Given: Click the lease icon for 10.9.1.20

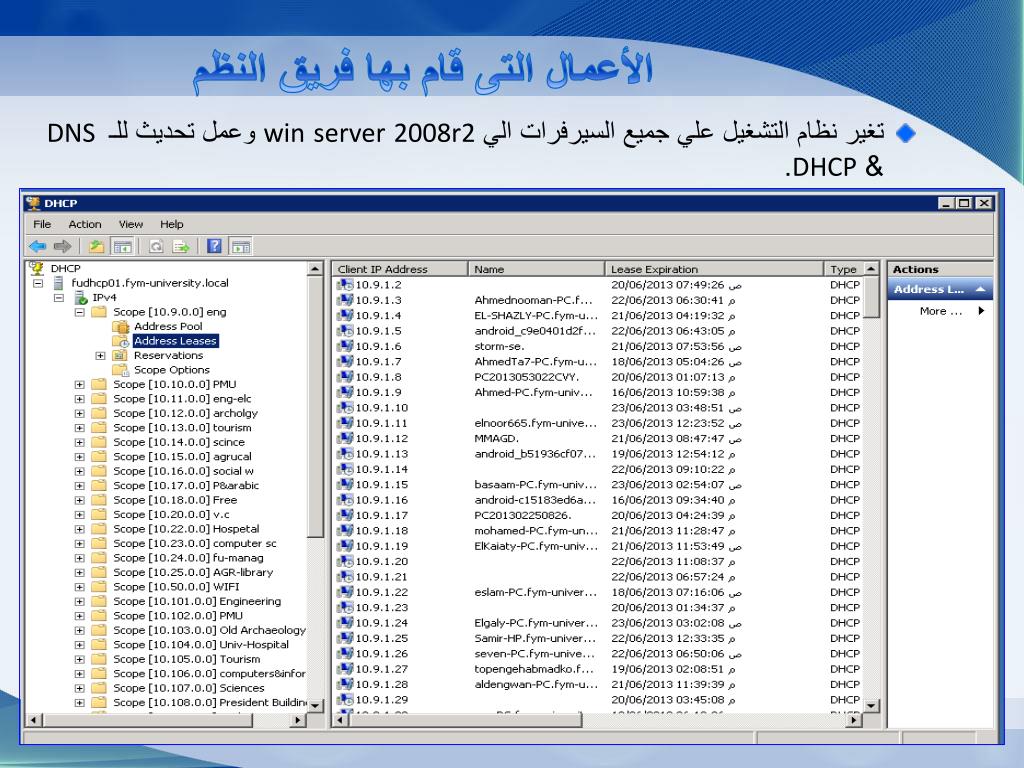Looking at the screenshot, I should tap(344, 561).
